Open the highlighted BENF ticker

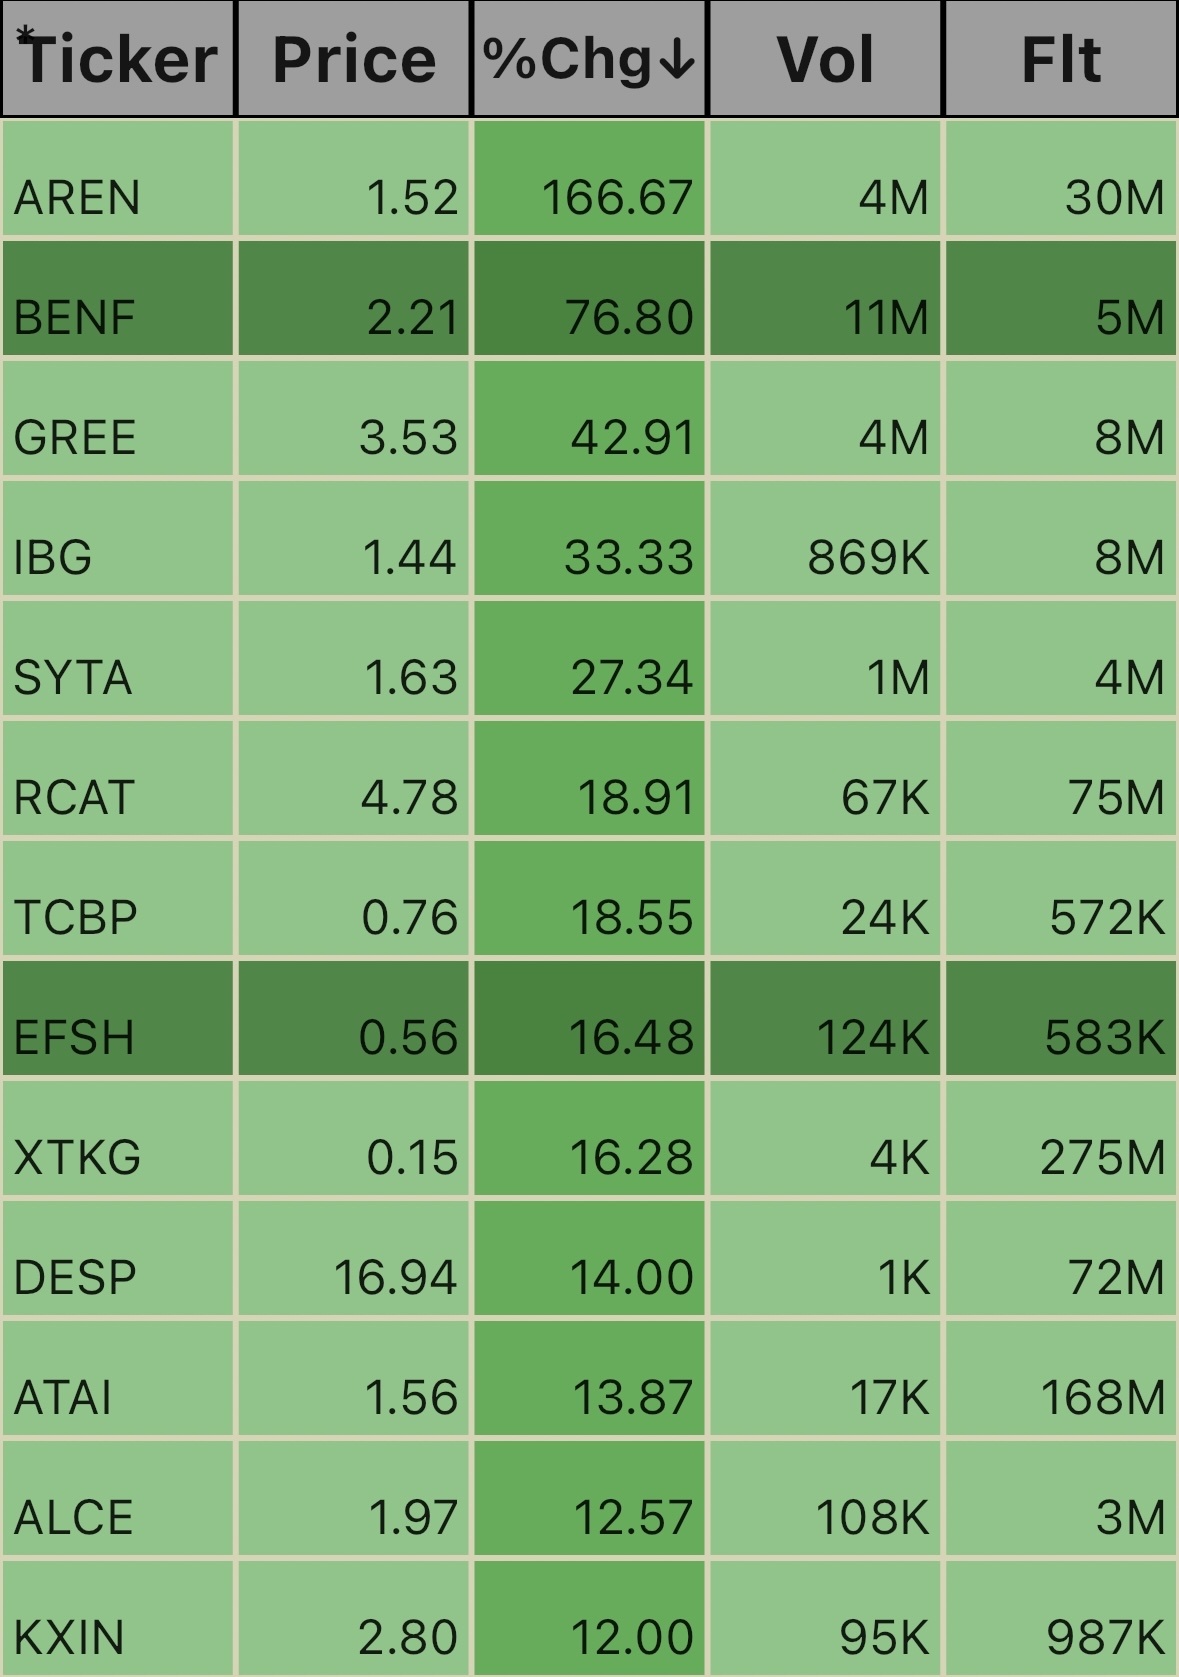tap(118, 298)
